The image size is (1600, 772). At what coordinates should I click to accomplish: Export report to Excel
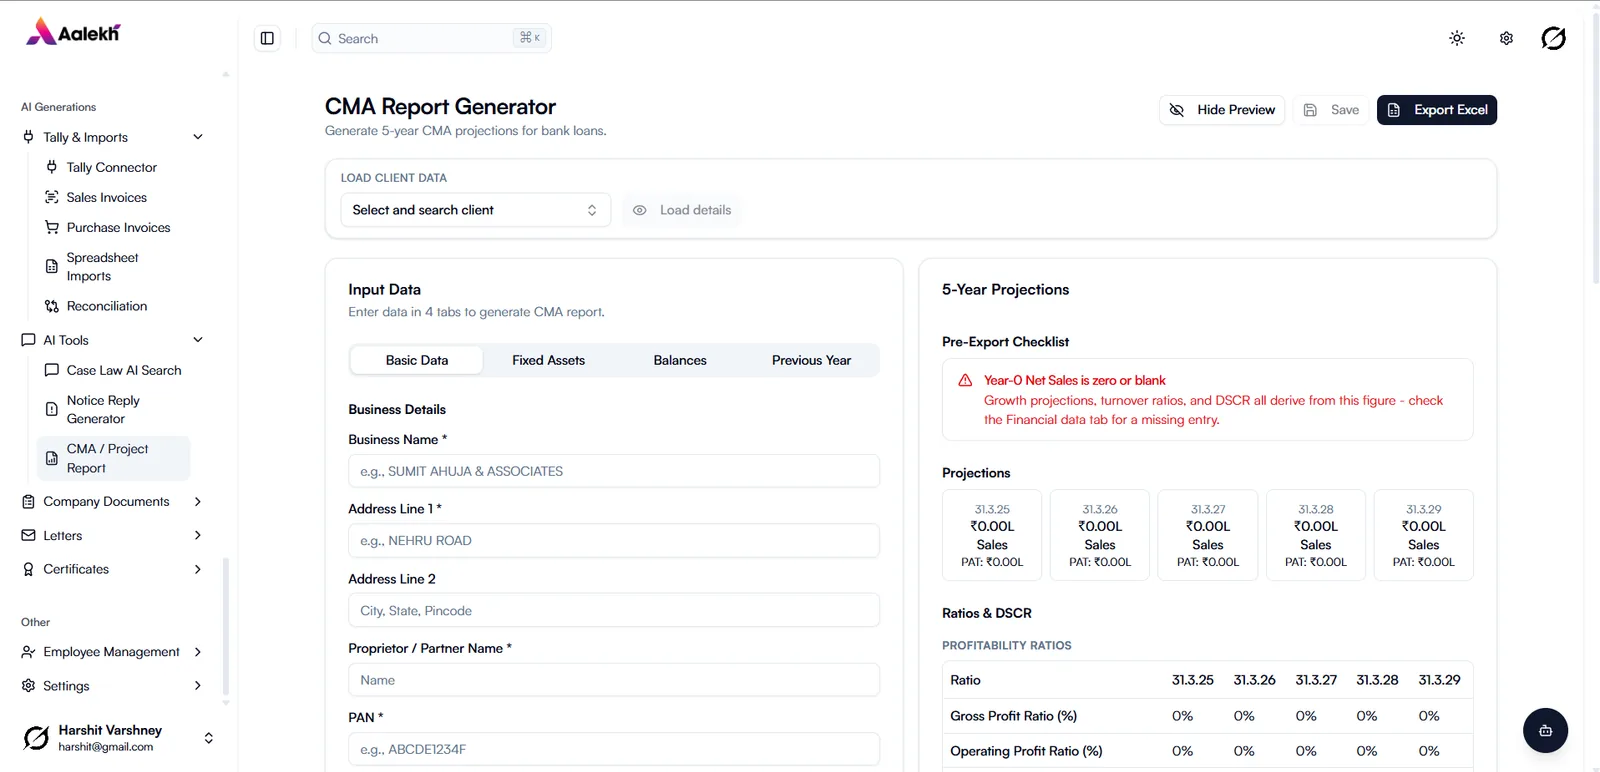click(1437, 110)
